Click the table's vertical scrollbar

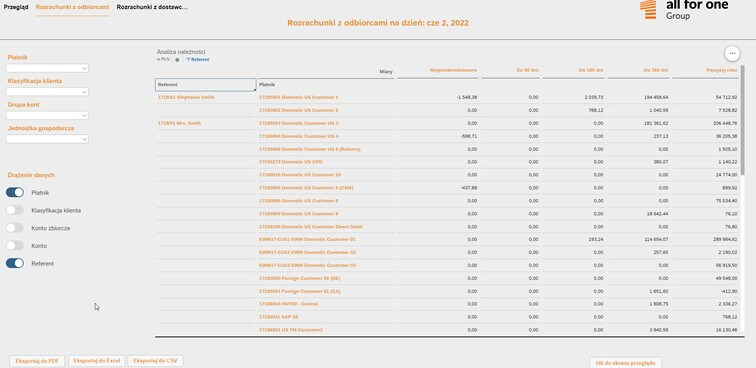pyautogui.click(x=742, y=121)
